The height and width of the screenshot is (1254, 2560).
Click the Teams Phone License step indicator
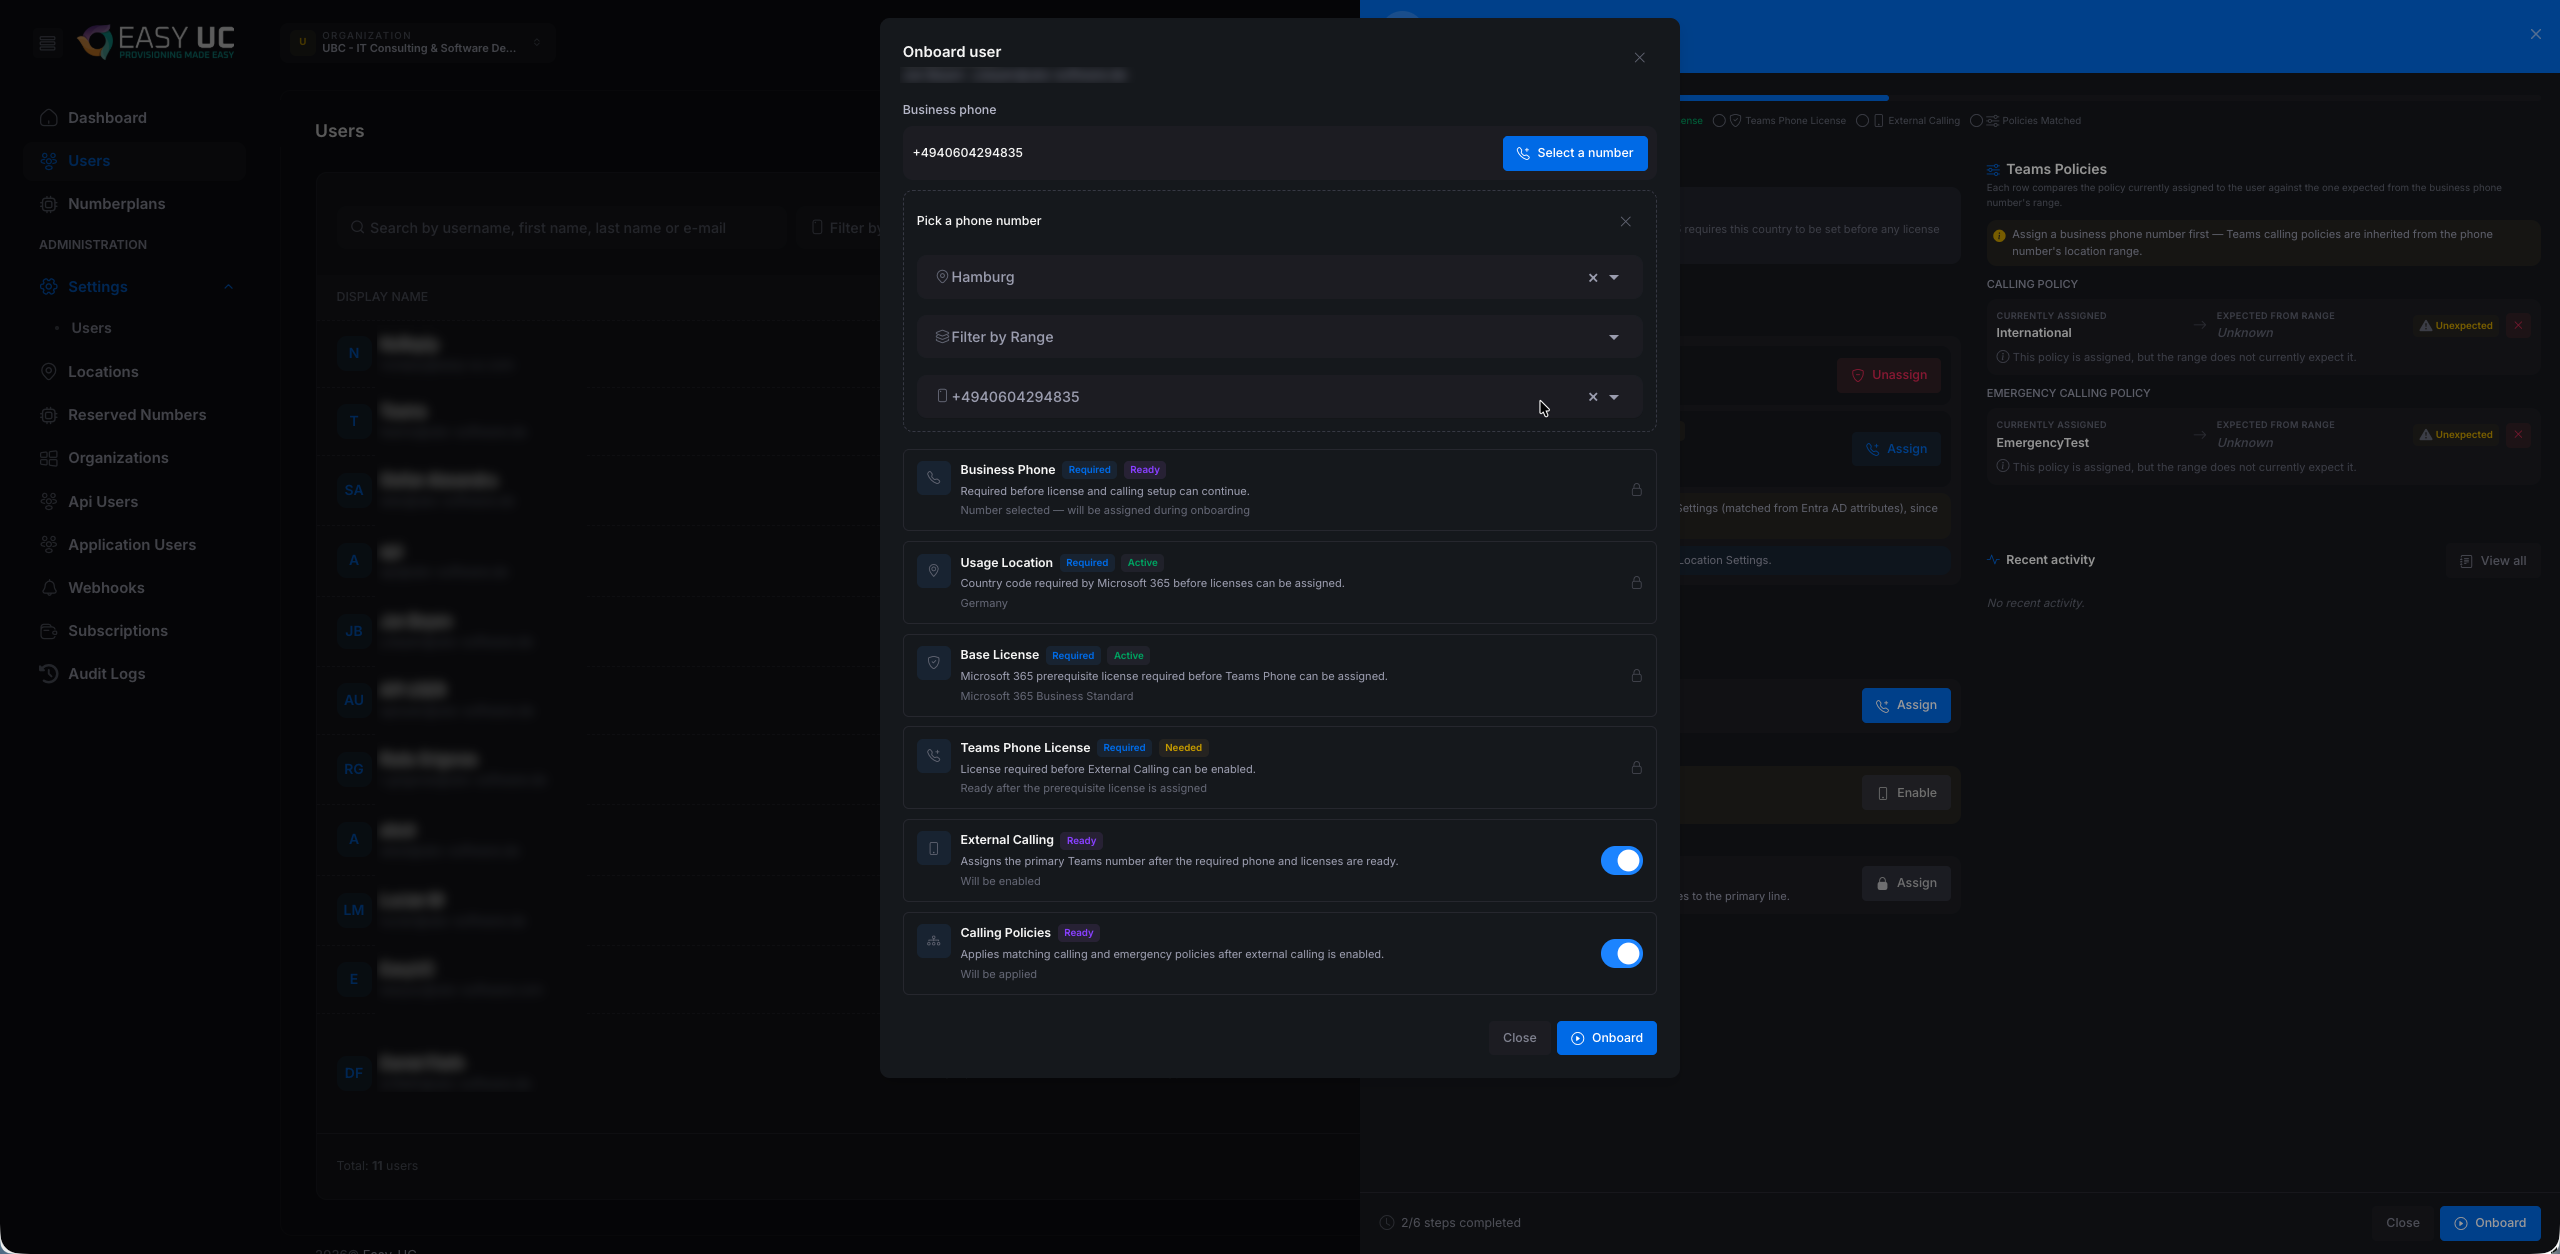point(1780,121)
